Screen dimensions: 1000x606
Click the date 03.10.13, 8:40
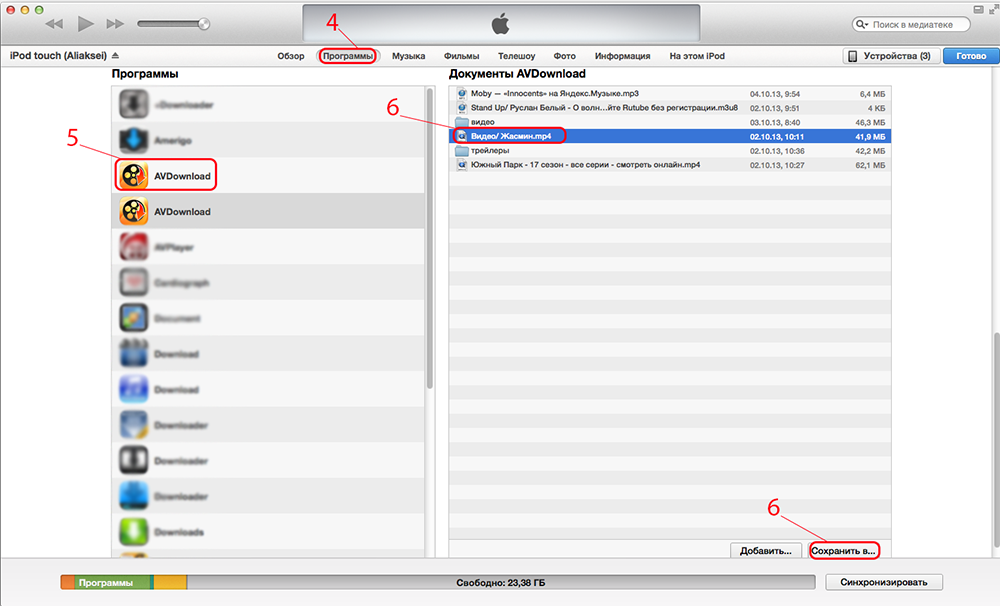click(x=775, y=122)
